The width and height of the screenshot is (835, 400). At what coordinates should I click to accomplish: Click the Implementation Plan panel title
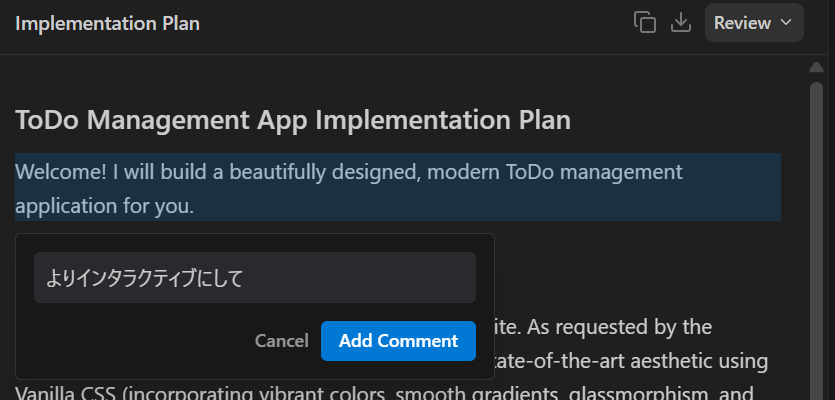[108, 23]
